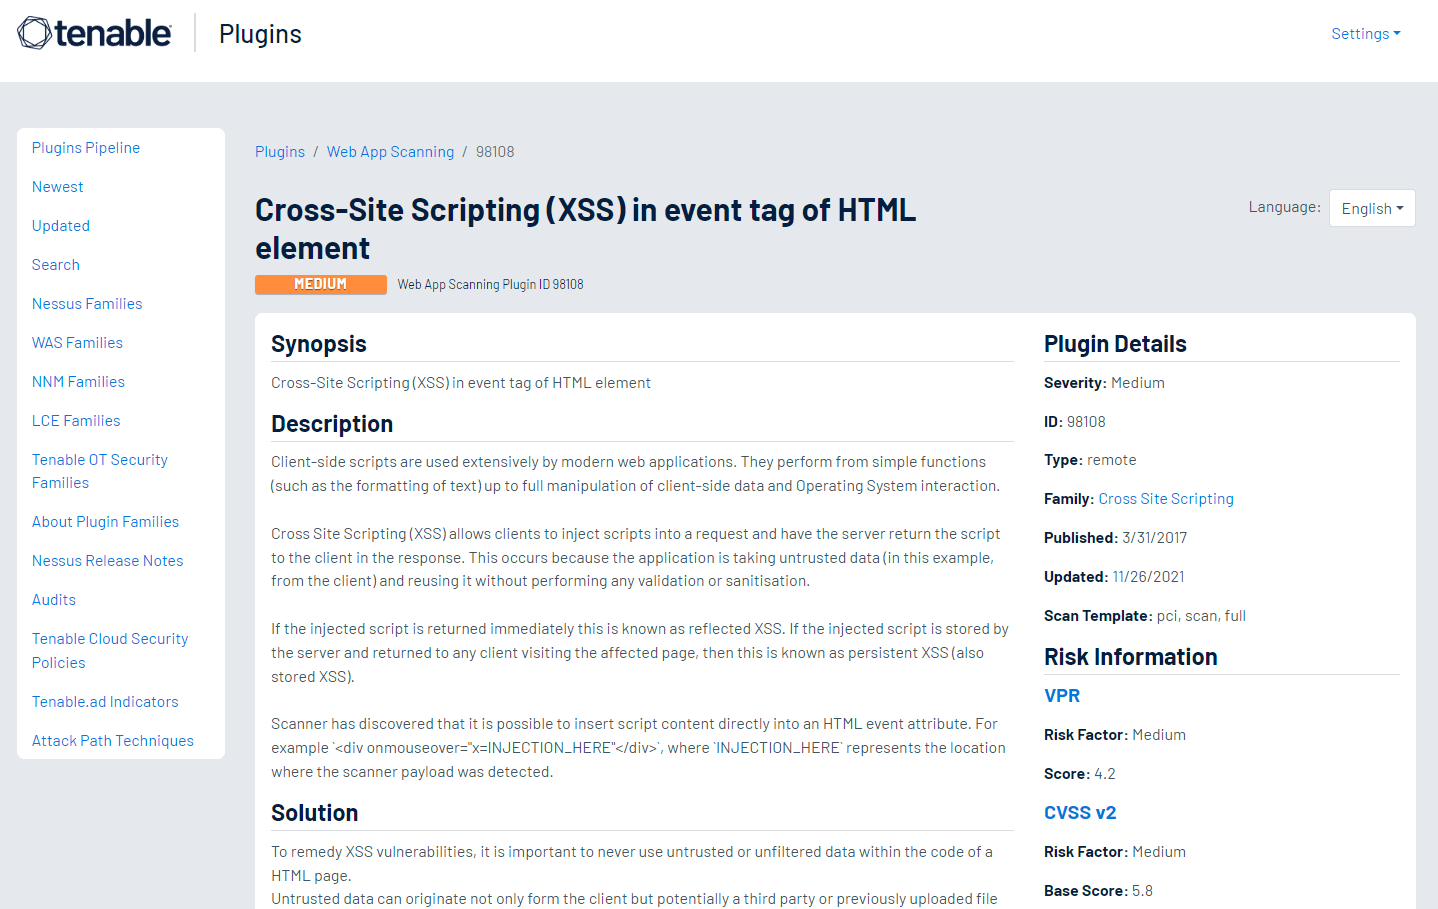This screenshot has width=1438, height=909.
Task: Open Plugins Pipeline in sidebar
Action: [x=86, y=148]
